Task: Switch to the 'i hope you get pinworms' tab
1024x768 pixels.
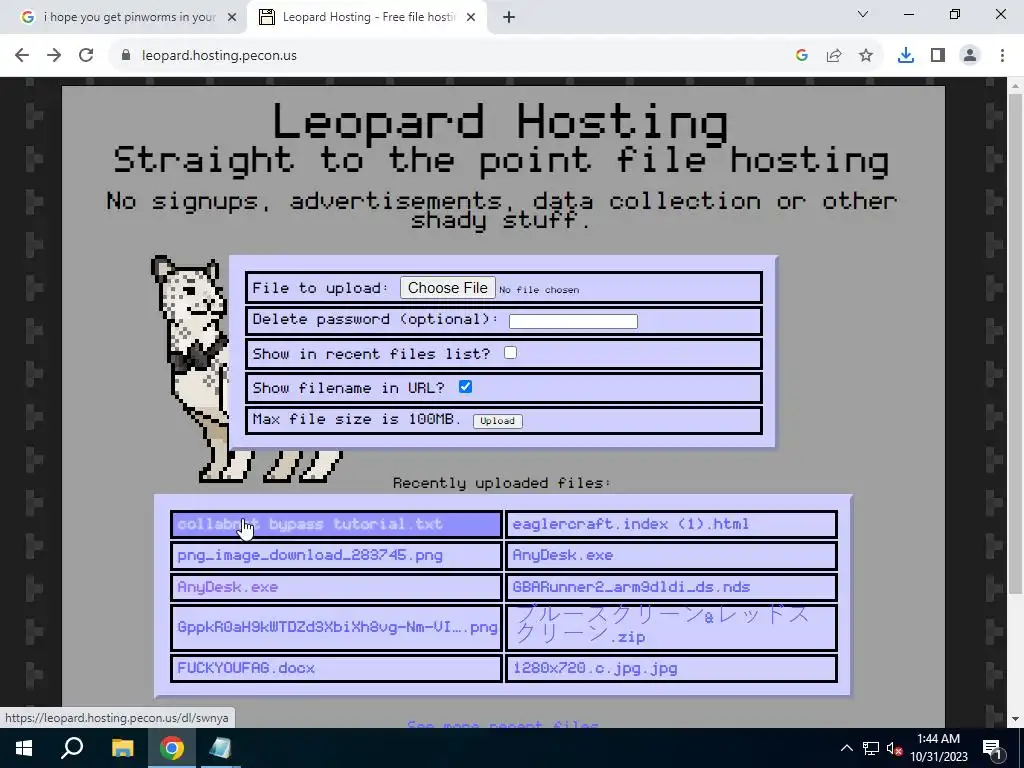Action: [124, 18]
